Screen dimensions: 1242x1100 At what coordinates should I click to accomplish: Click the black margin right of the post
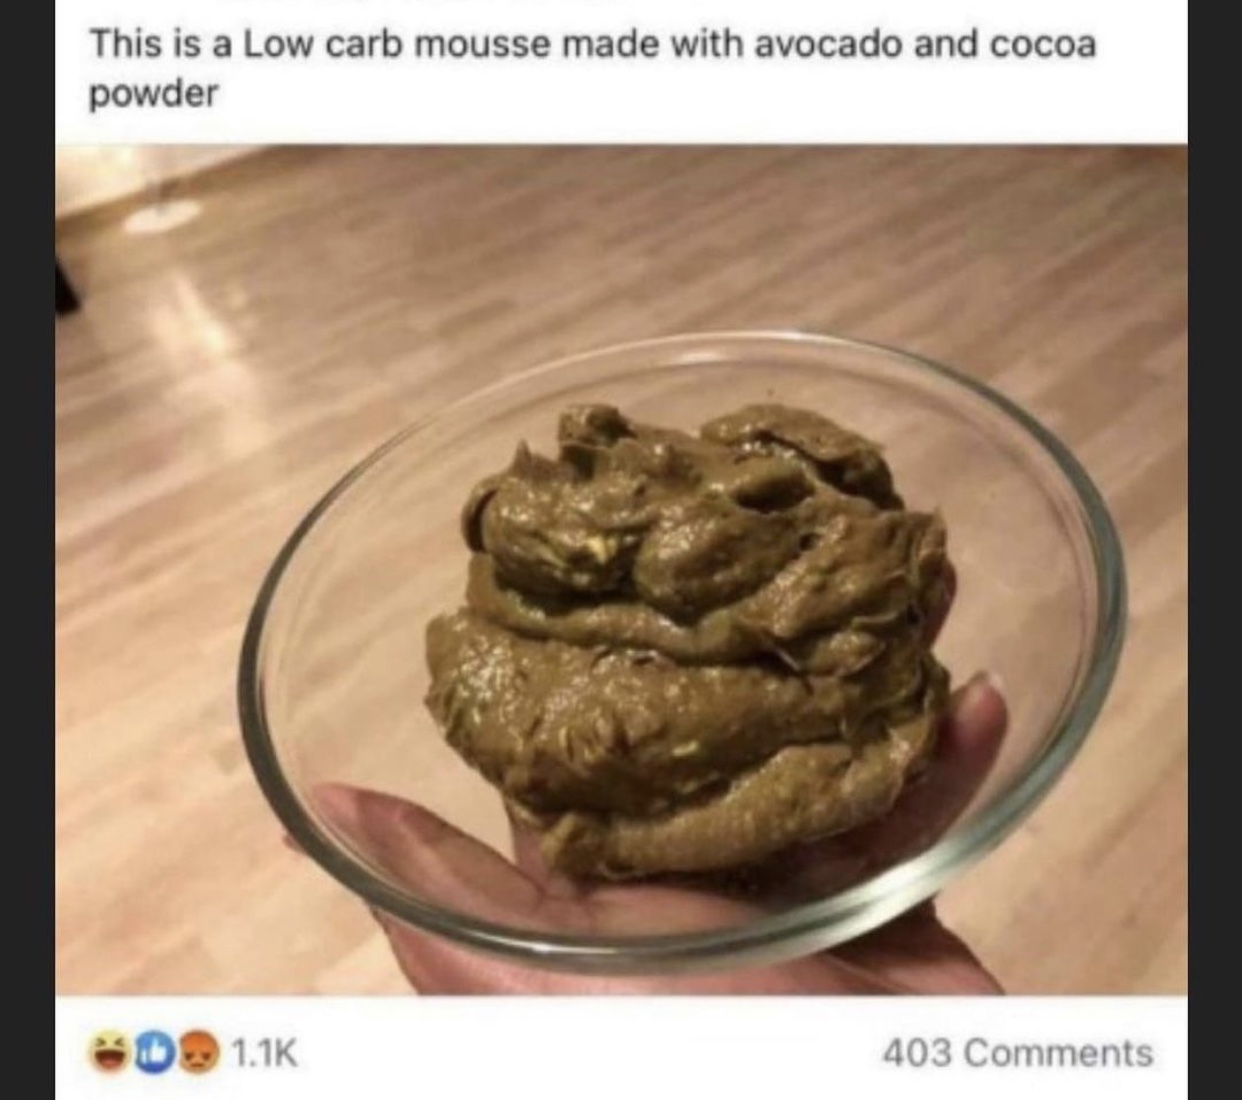click(x=1215, y=550)
